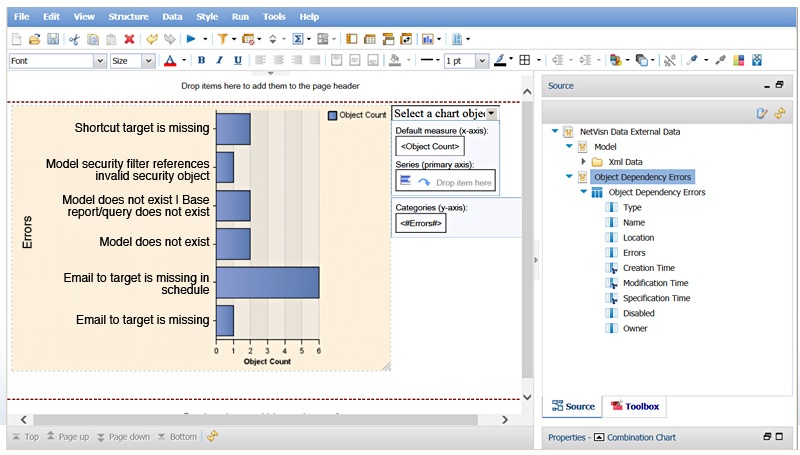Redo the action
This screenshot has width=800, height=455.
click(169, 39)
